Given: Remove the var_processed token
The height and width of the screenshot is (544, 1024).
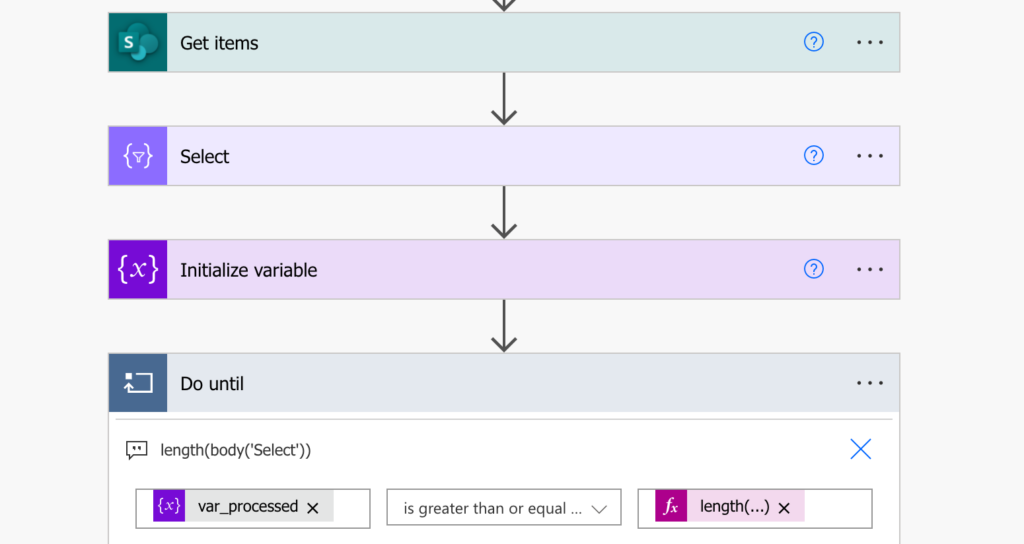Looking at the screenshot, I should point(313,508).
